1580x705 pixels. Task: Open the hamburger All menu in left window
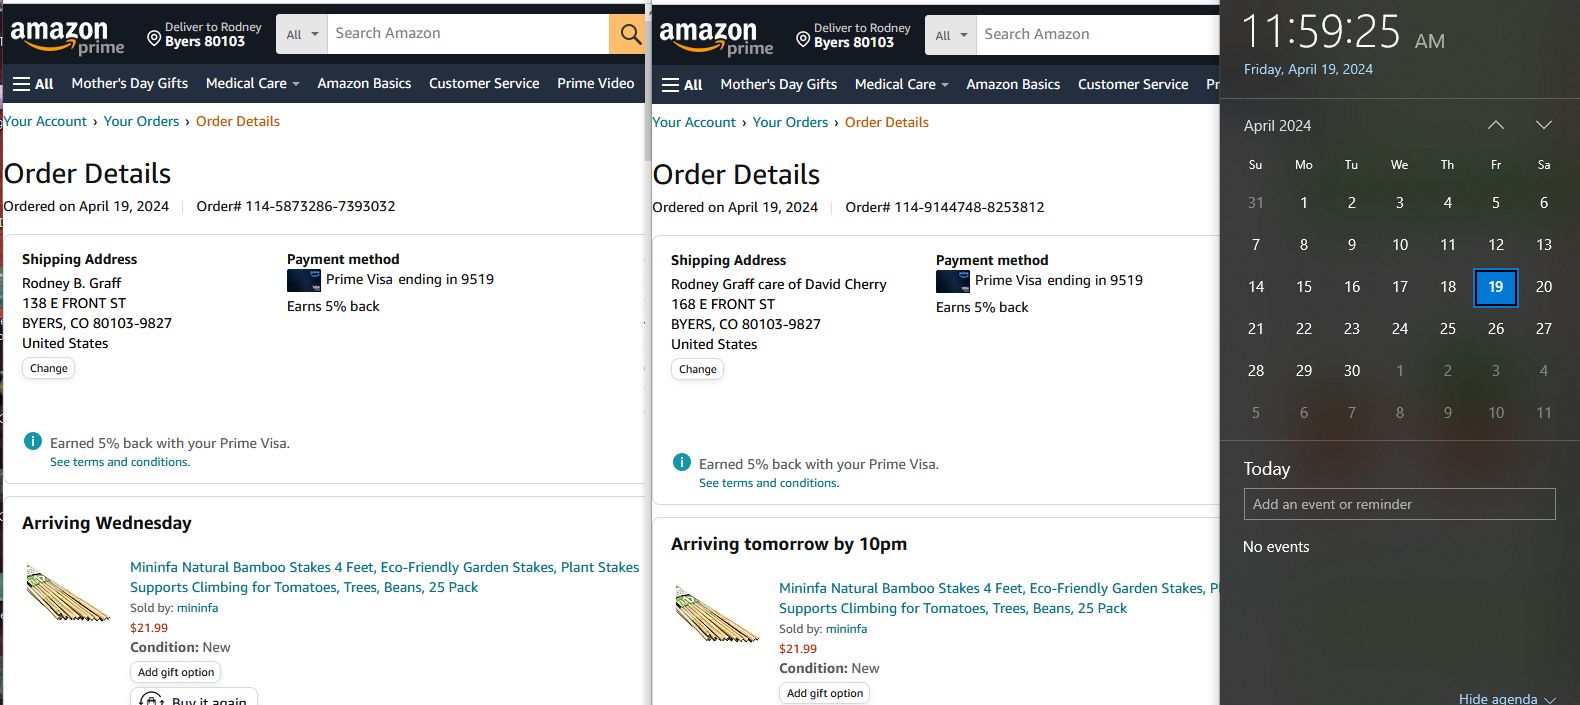[33, 84]
